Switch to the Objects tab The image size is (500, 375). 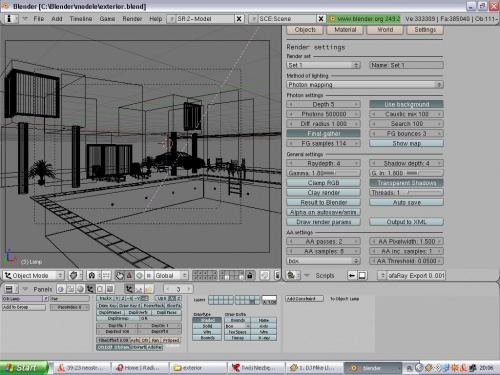tap(305, 30)
